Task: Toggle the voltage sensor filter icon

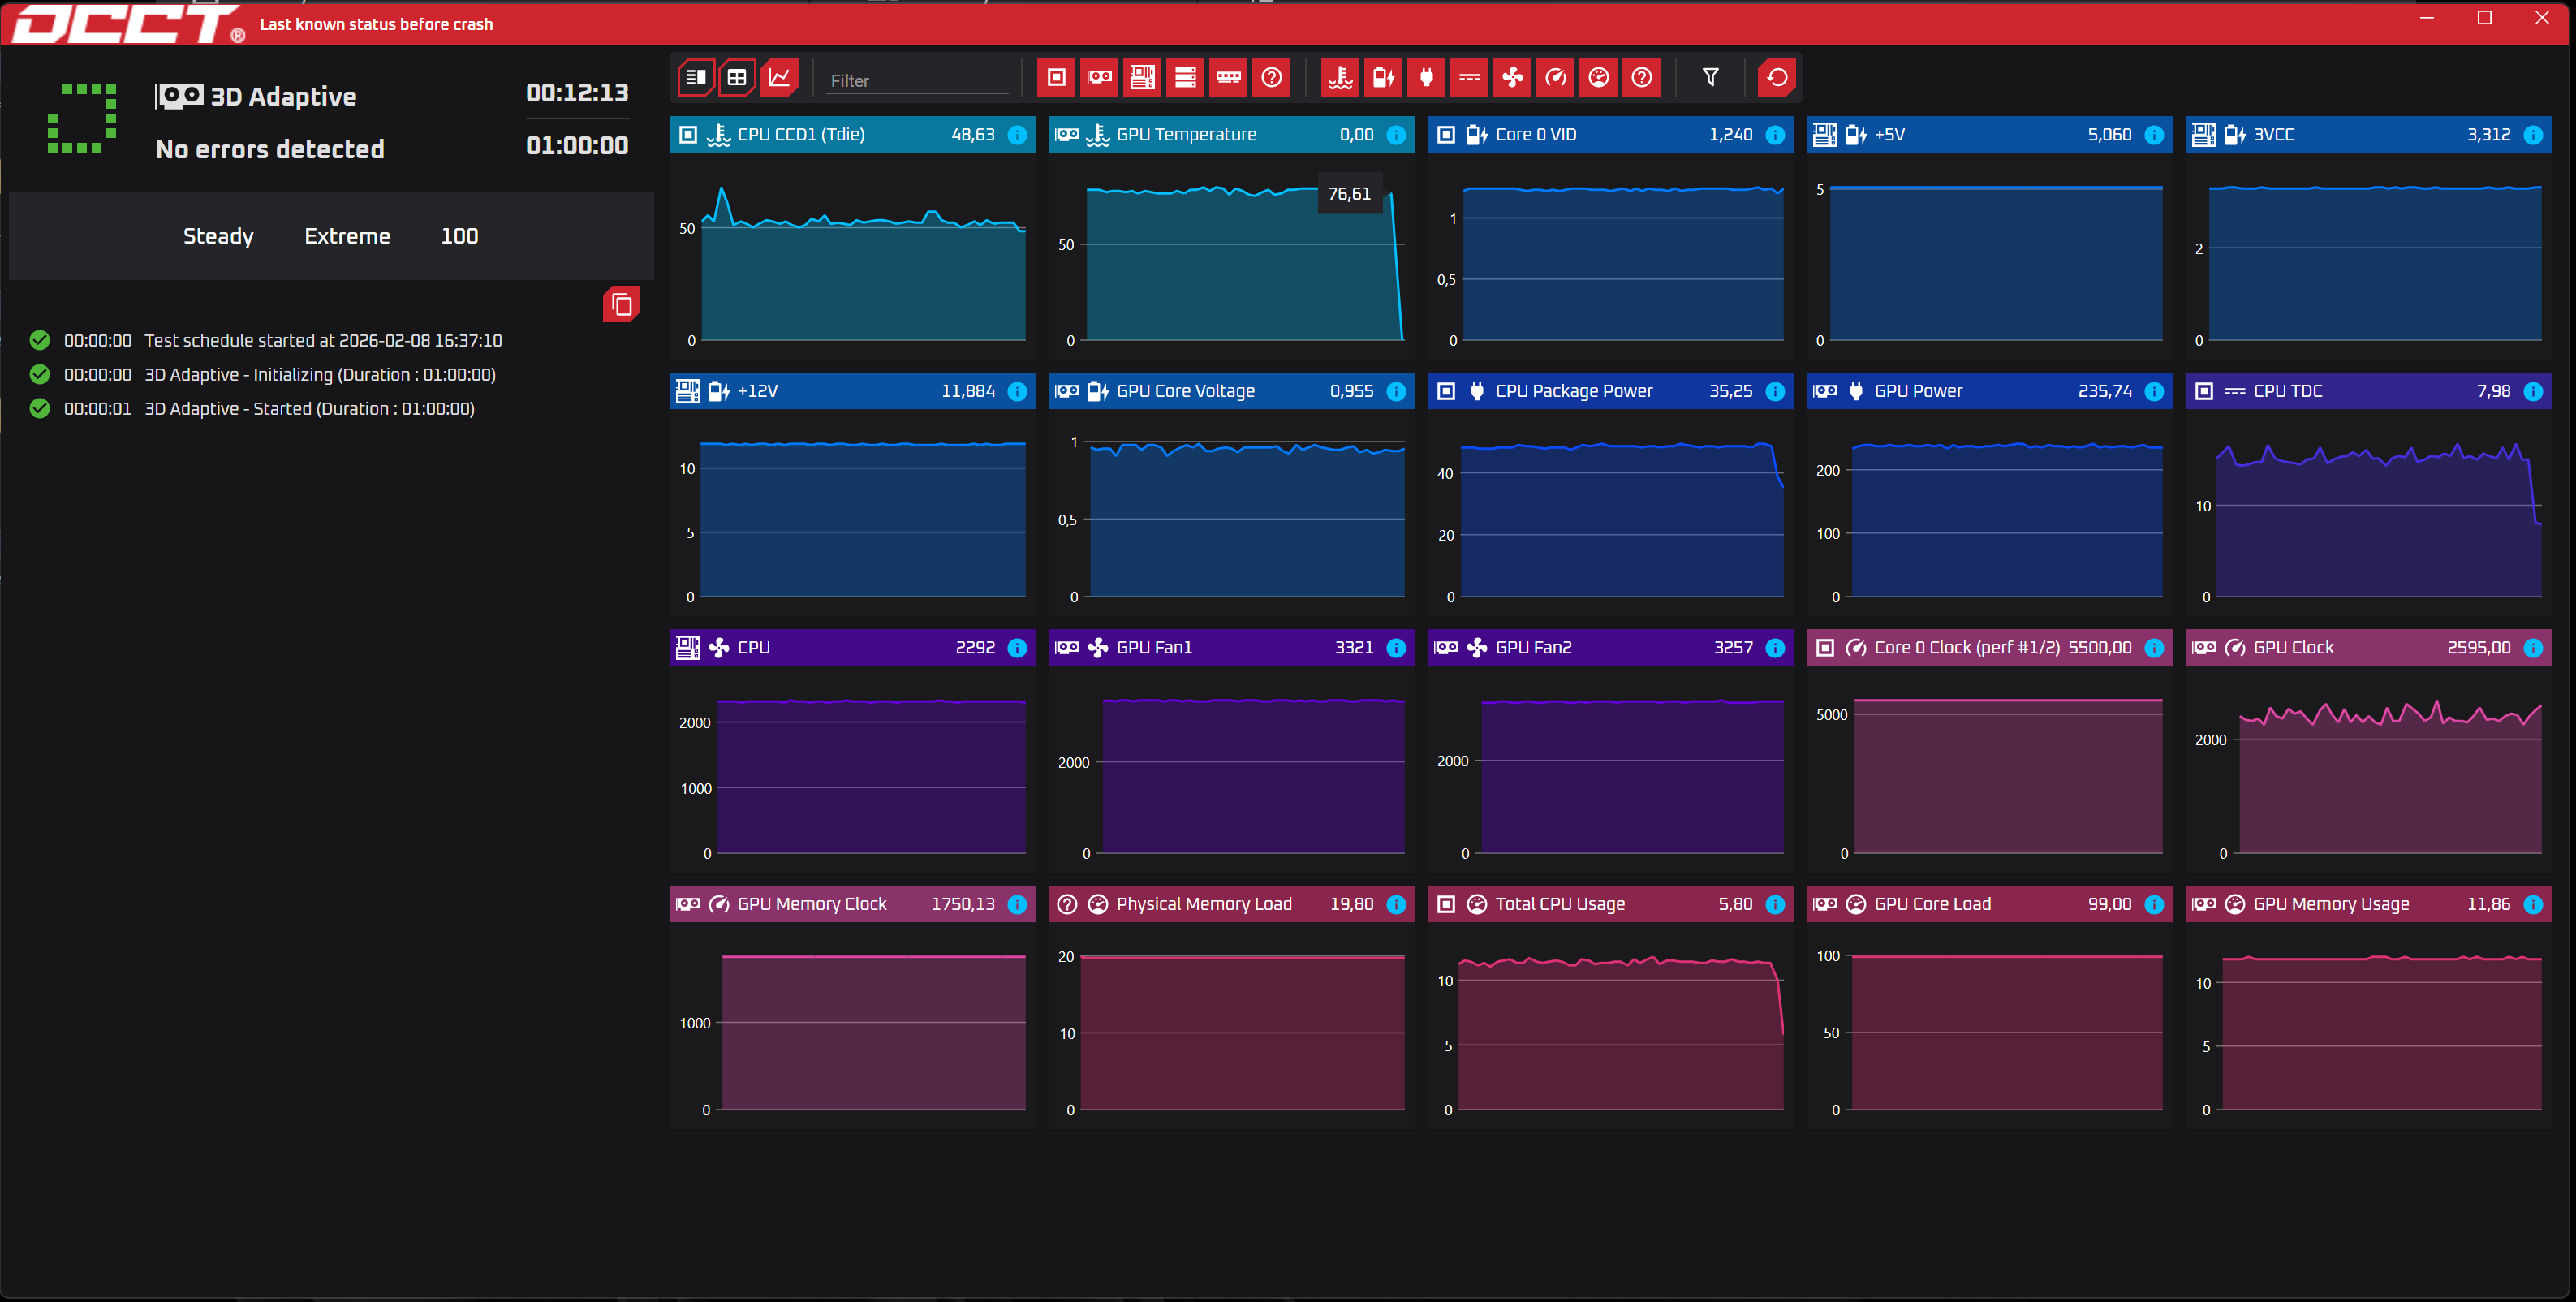Action: point(1383,77)
